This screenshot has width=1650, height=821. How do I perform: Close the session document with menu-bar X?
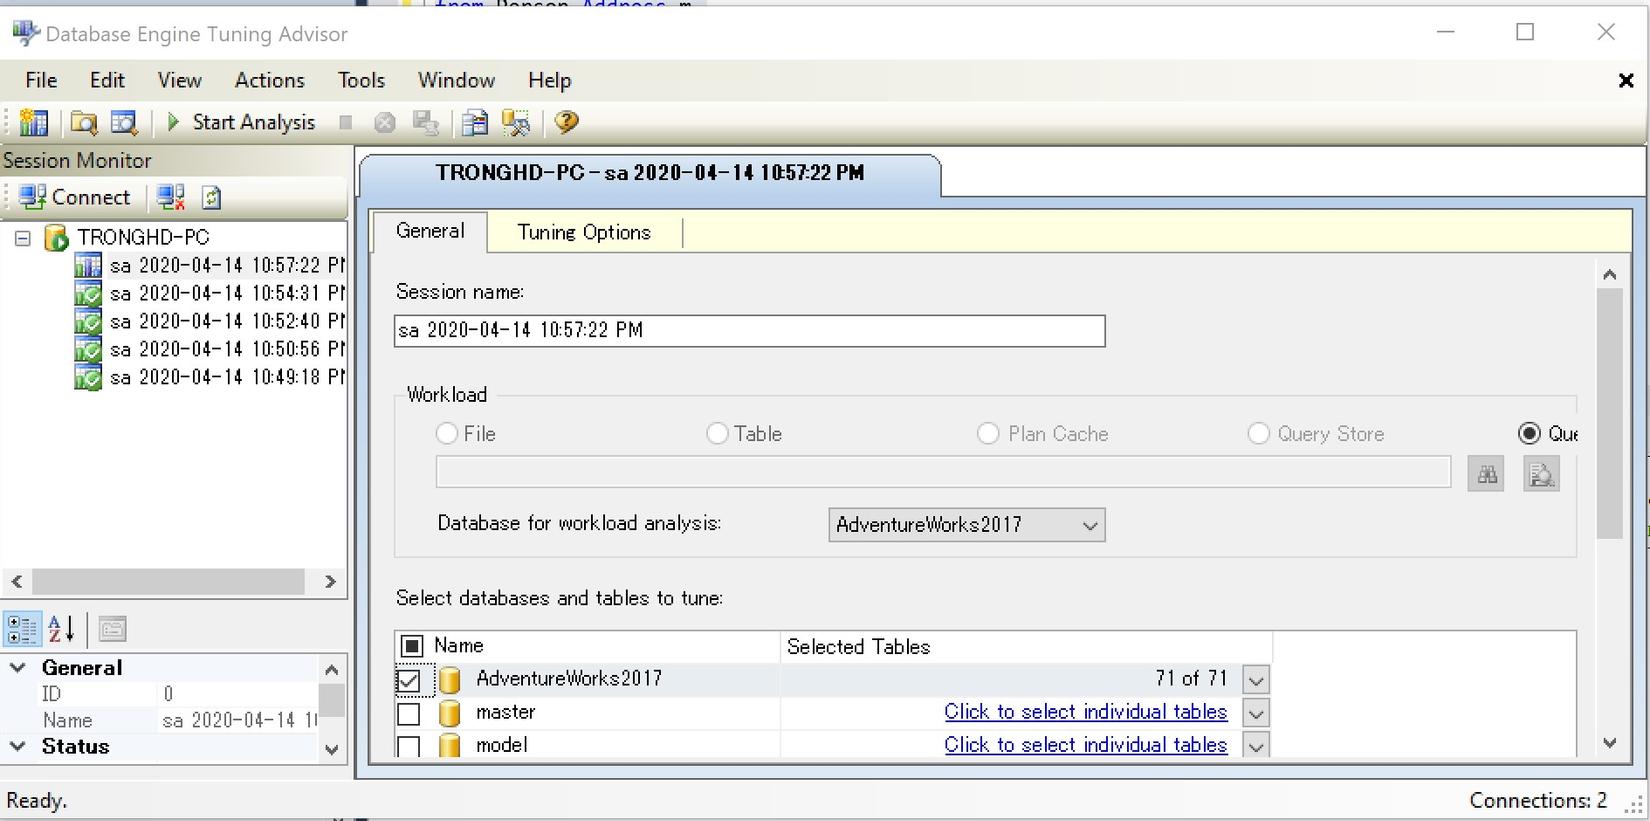1626,81
